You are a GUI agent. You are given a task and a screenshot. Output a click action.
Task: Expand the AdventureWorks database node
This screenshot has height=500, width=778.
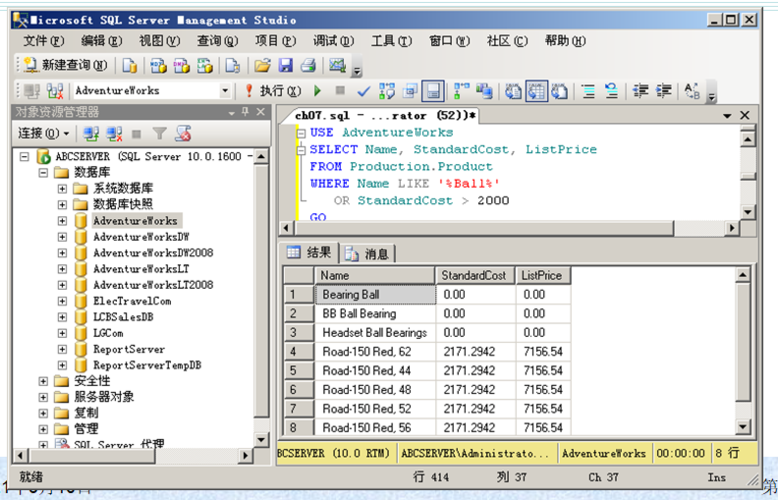62,221
